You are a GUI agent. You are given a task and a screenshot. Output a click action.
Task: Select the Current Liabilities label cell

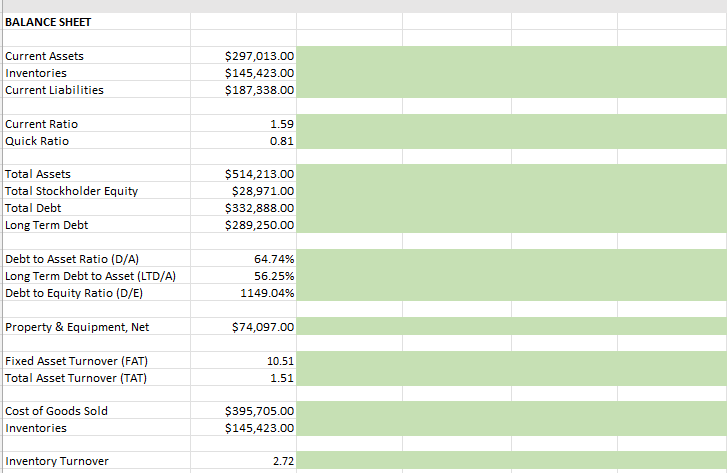[x=96, y=89]
